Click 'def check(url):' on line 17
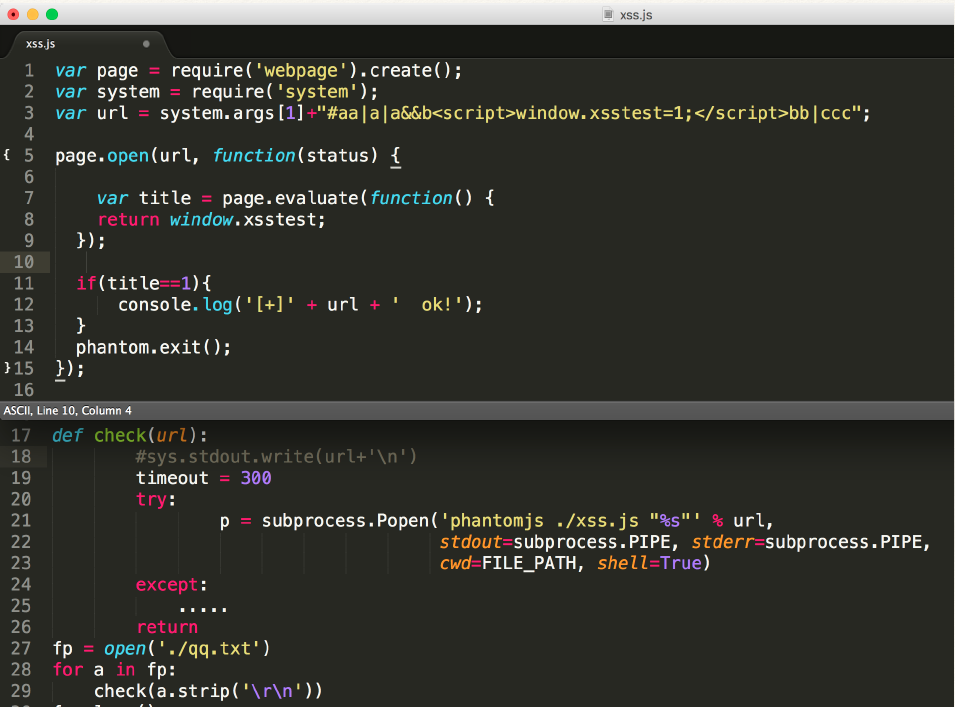This screenshot has height=707, width=955. (x=130, y=435)
